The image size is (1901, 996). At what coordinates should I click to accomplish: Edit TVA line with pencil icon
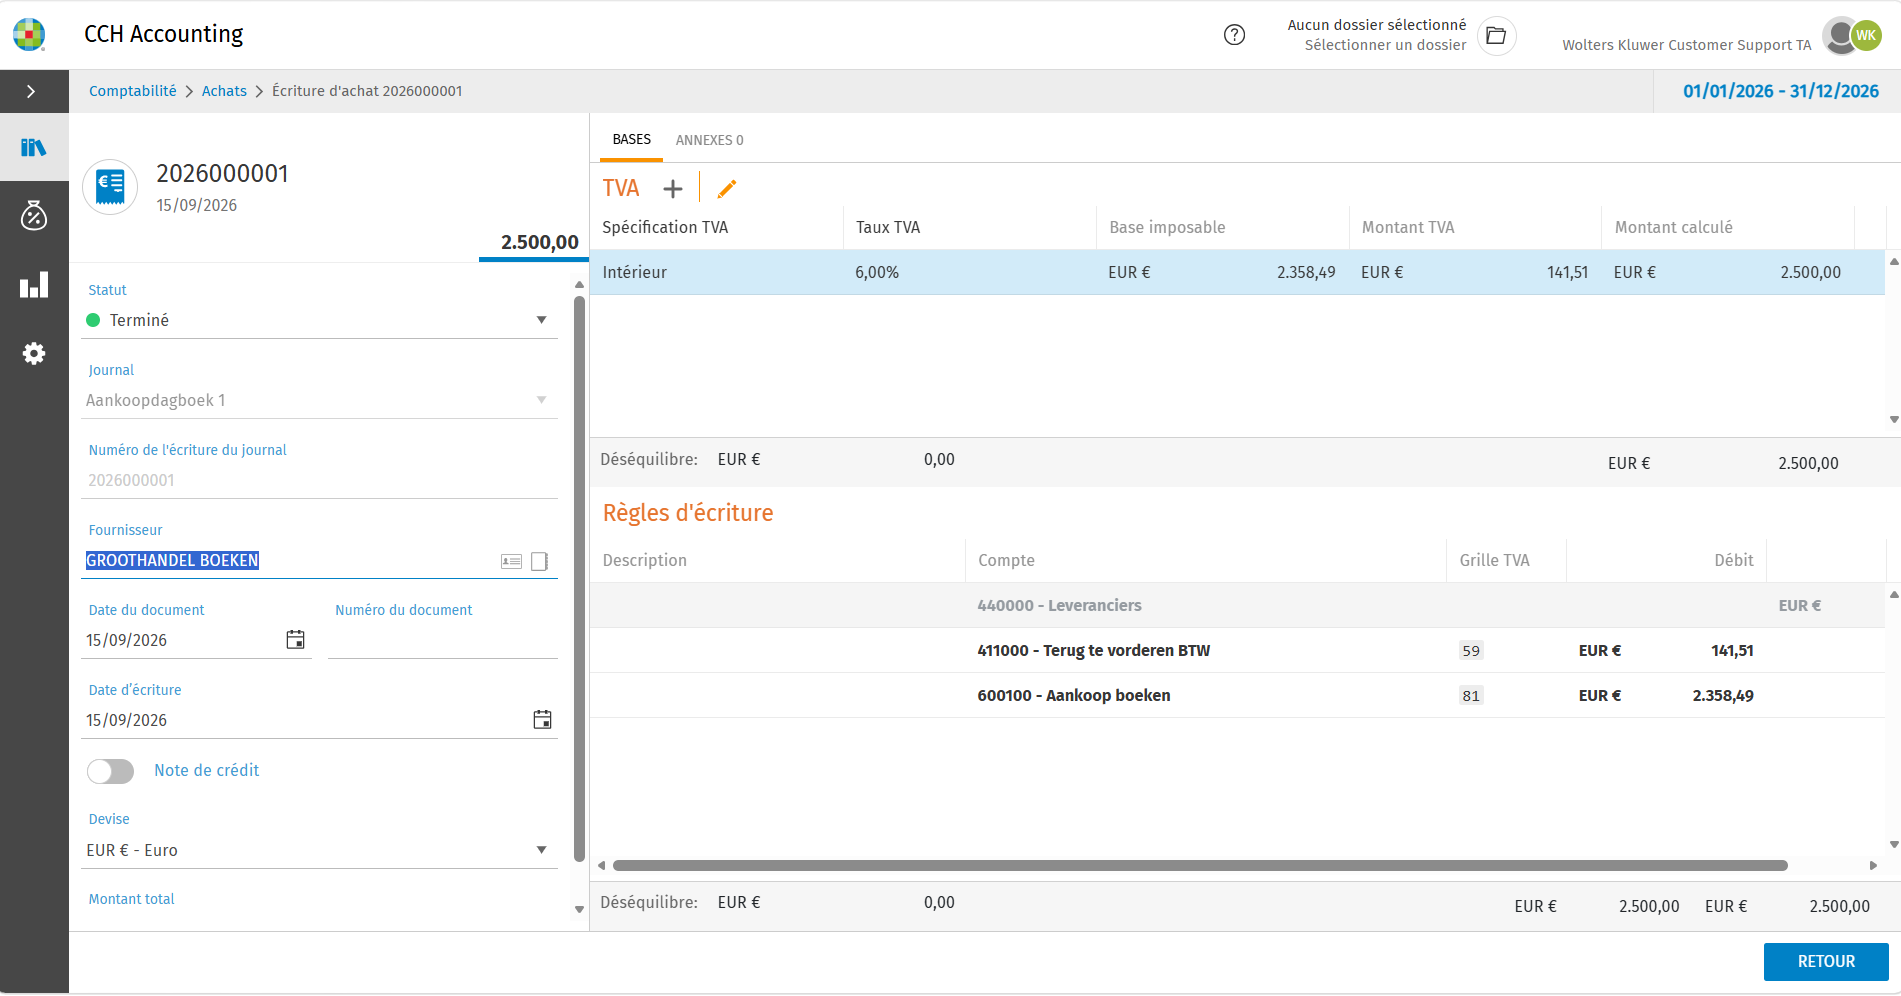[727, 188]
